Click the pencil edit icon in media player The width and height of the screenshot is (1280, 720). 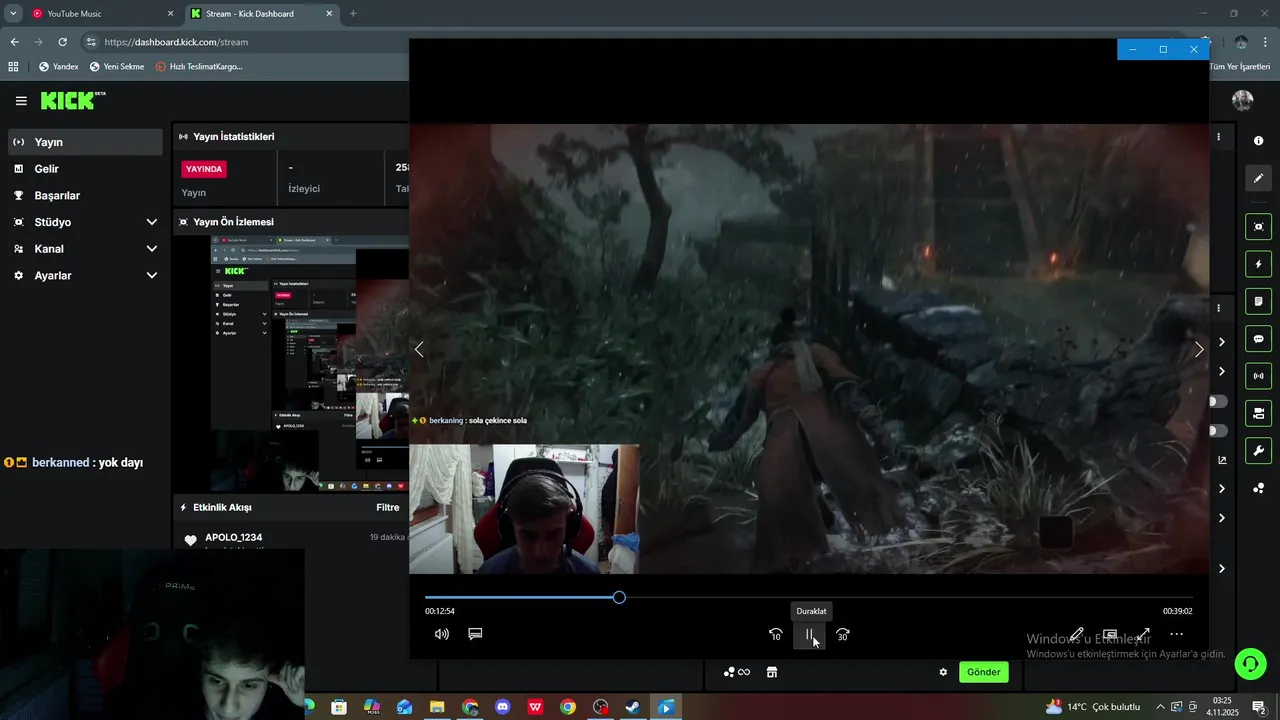[1077, 634]
